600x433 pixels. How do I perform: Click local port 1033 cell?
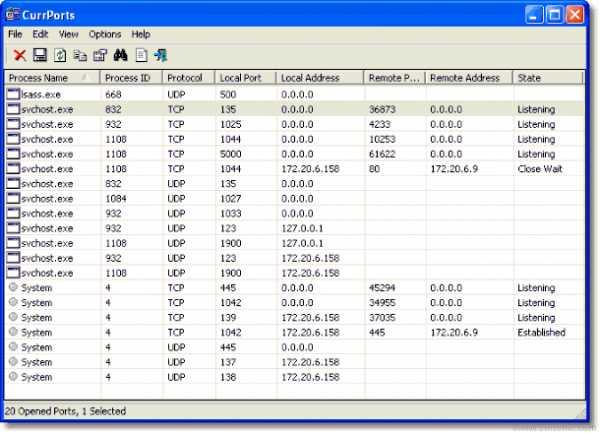coord(231,214)
